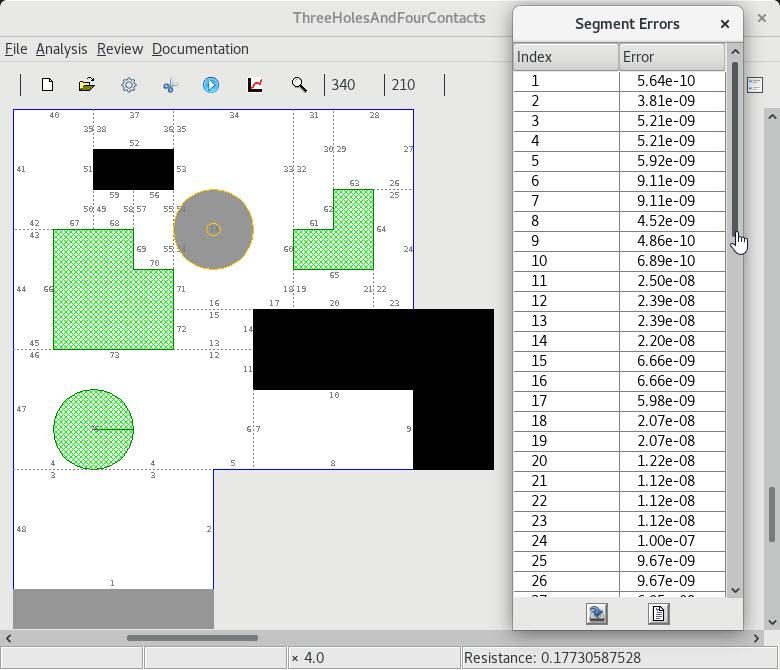Open the Documentation menu

tap(200, 49)
